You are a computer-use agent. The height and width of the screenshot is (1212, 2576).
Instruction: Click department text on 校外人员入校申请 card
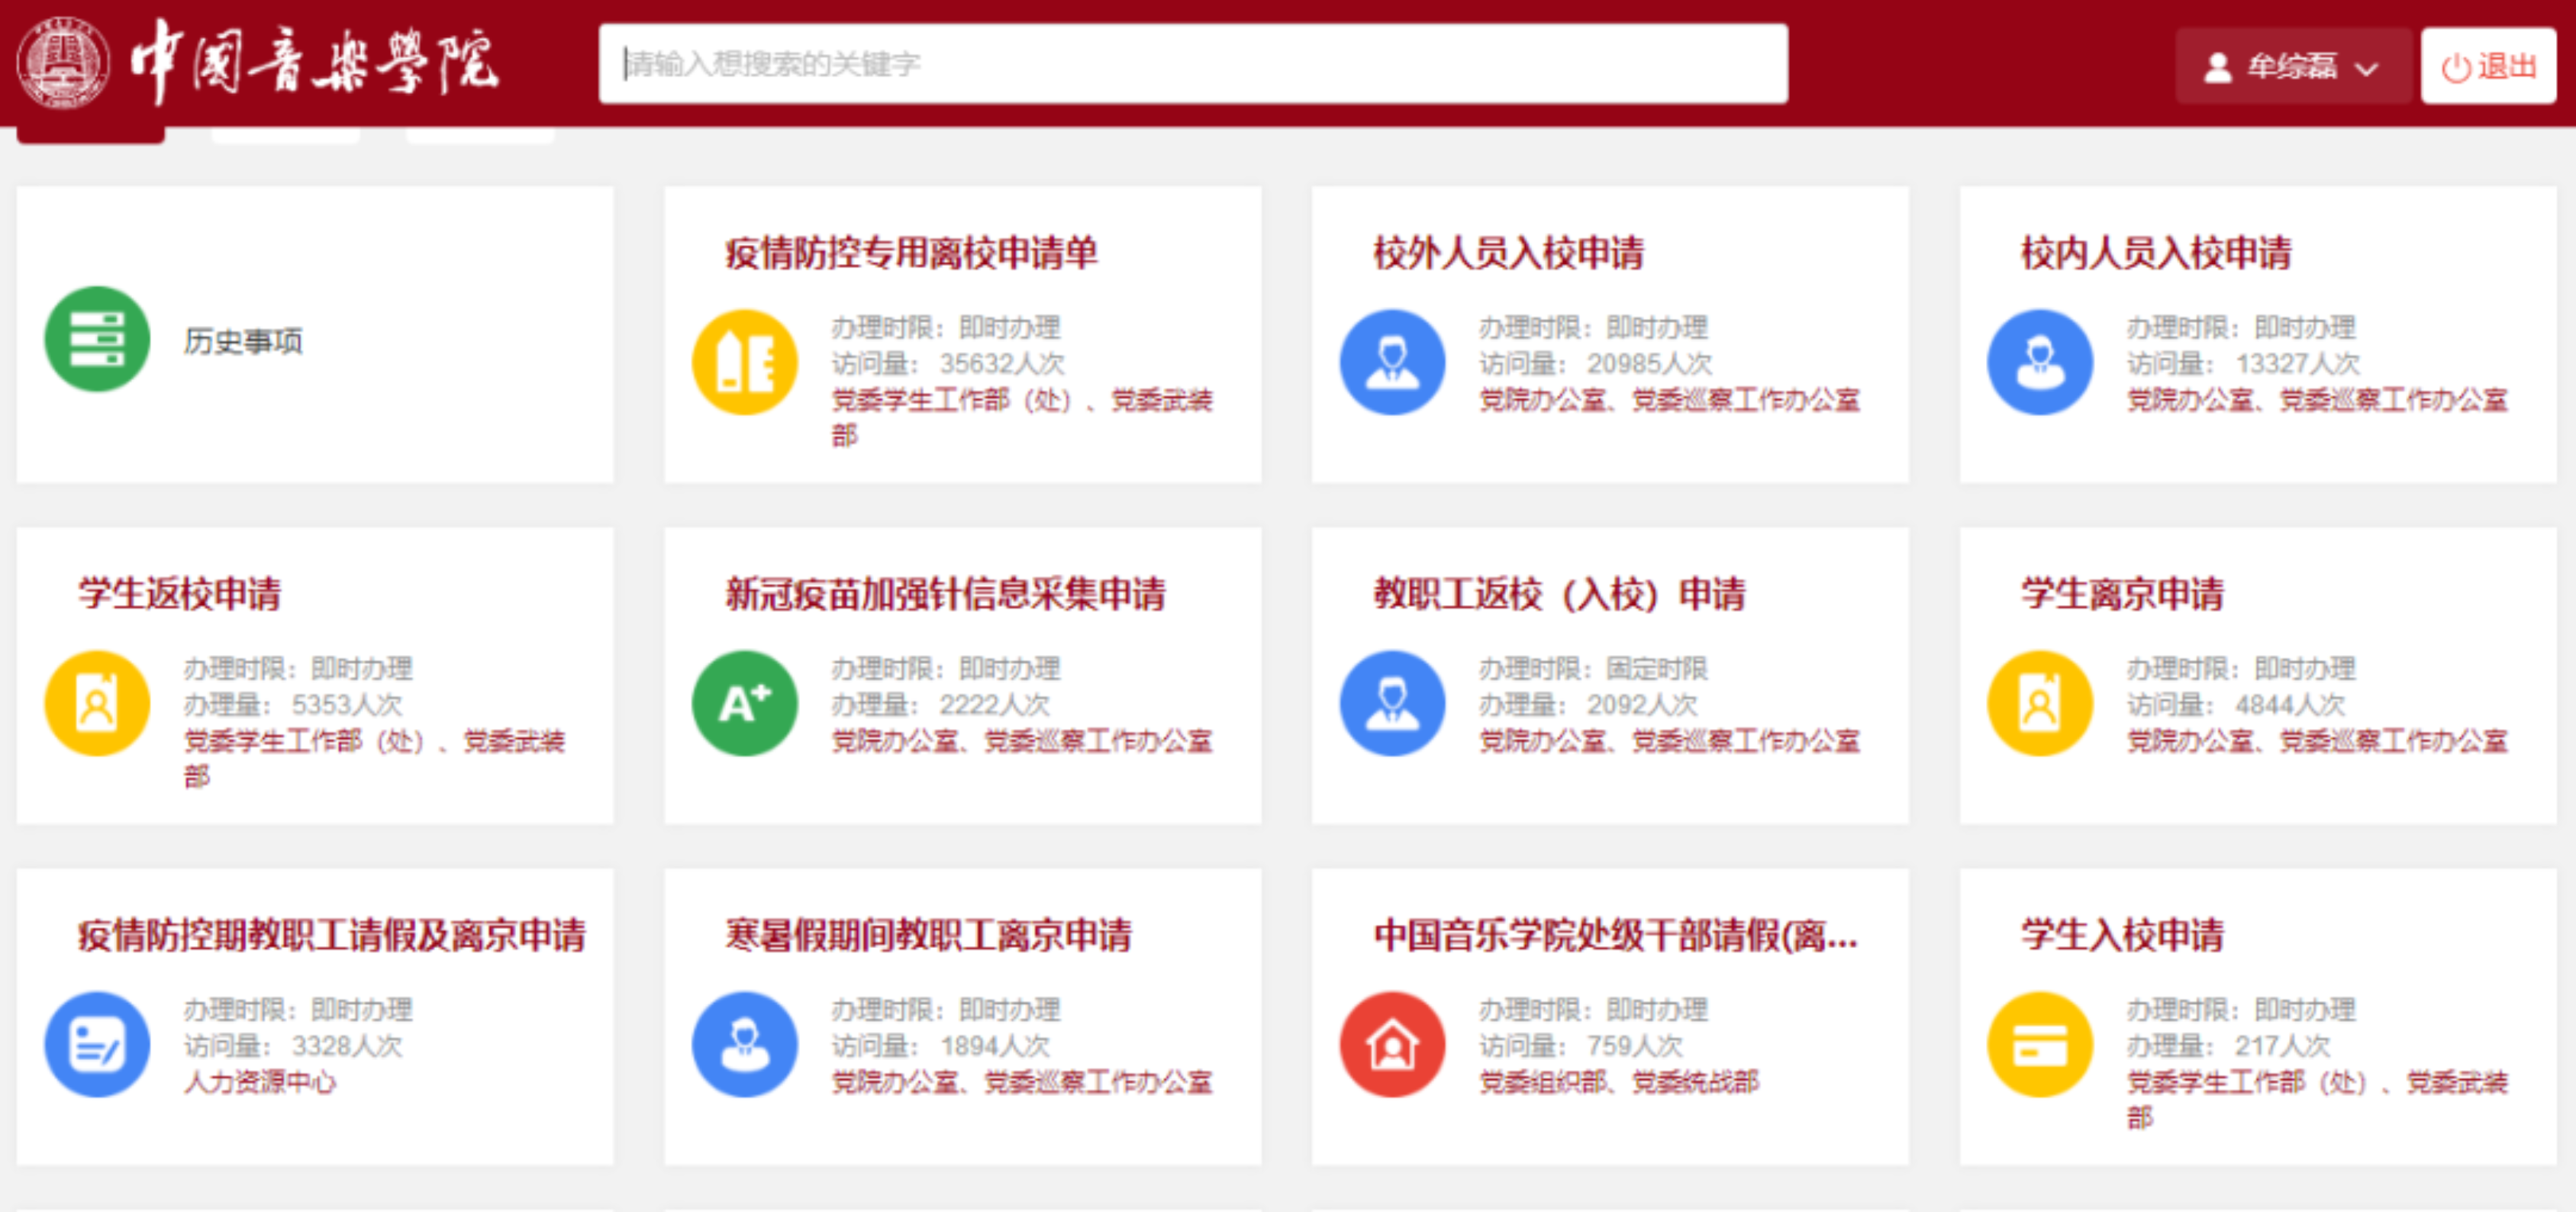[1670, 400]
